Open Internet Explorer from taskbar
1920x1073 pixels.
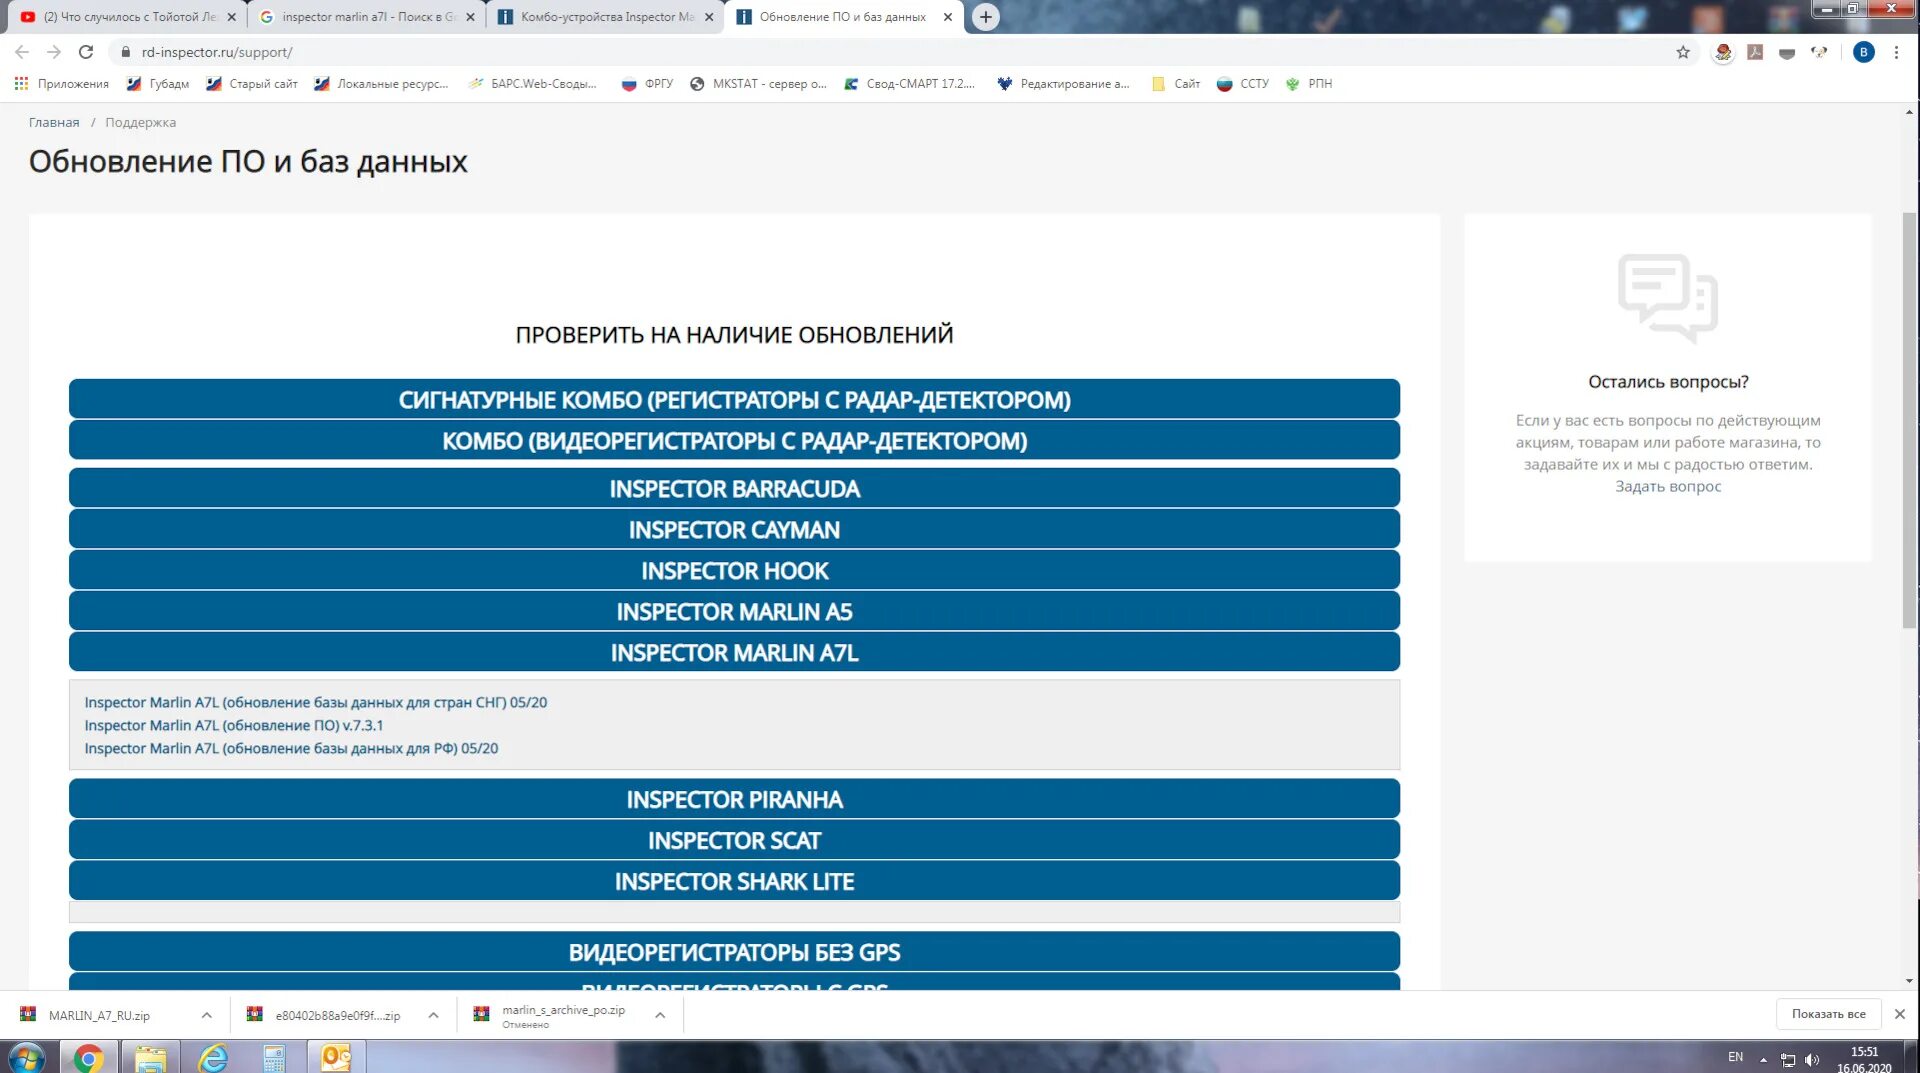pyautogui.click(x=213, y=1057)
